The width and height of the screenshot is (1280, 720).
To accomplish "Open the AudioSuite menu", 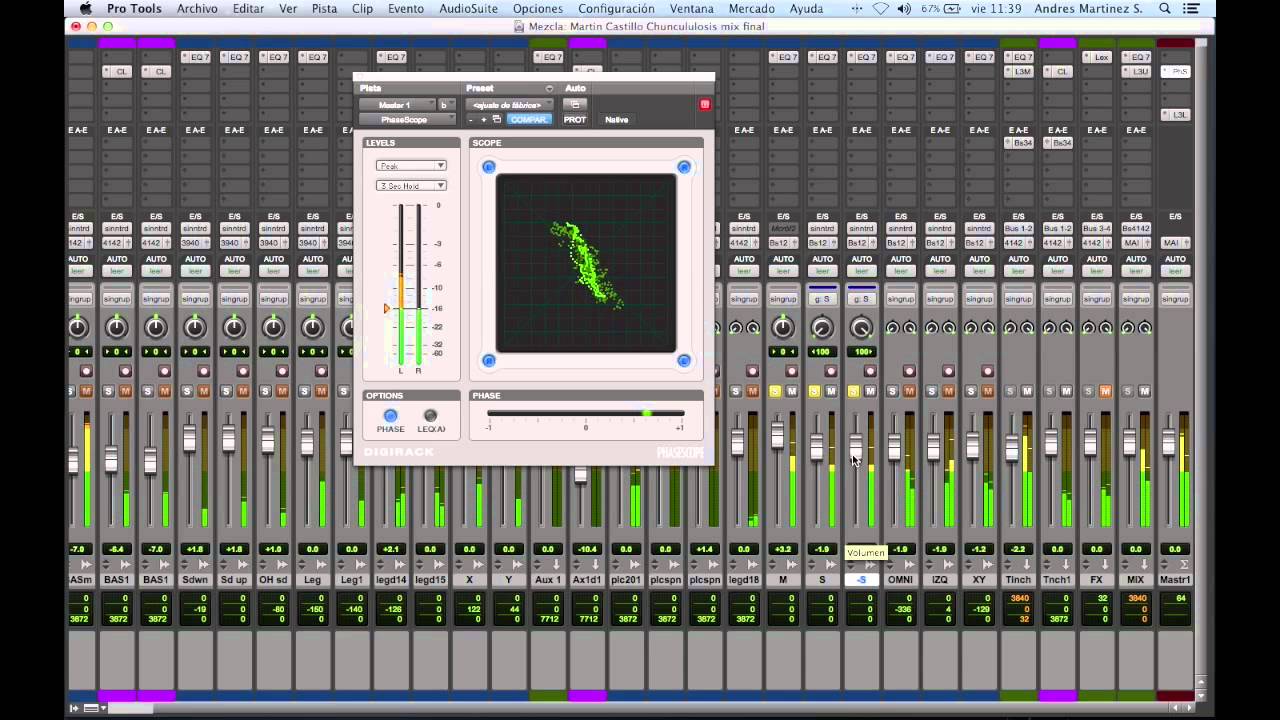I will pyautogui.click(x=468, y=9).
